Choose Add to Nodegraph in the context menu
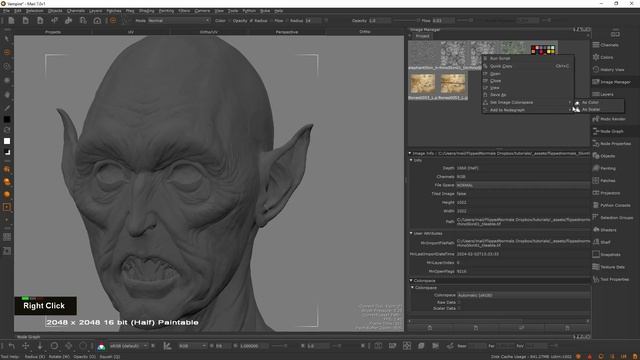The width and height of the screenshot is (640, 360). [x=527, y=110]
